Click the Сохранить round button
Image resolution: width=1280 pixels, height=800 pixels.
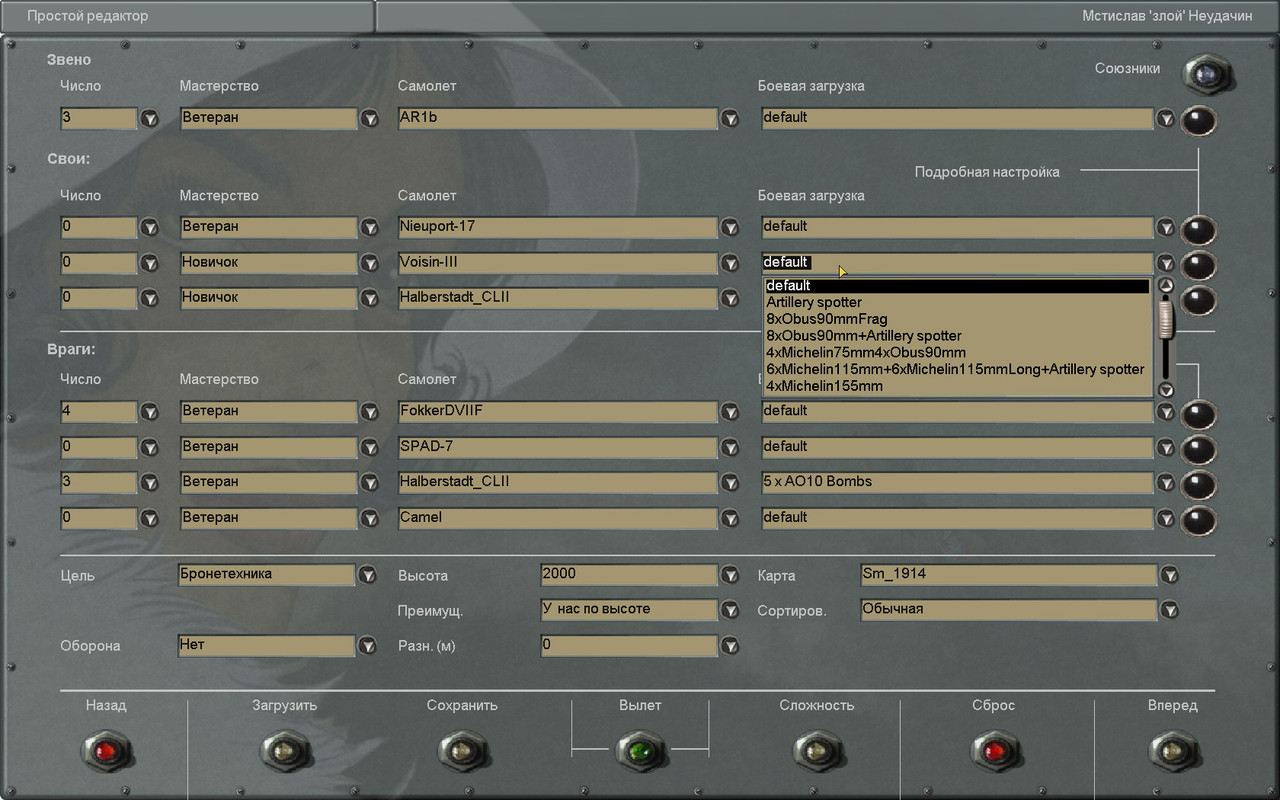tap(462, 750)
